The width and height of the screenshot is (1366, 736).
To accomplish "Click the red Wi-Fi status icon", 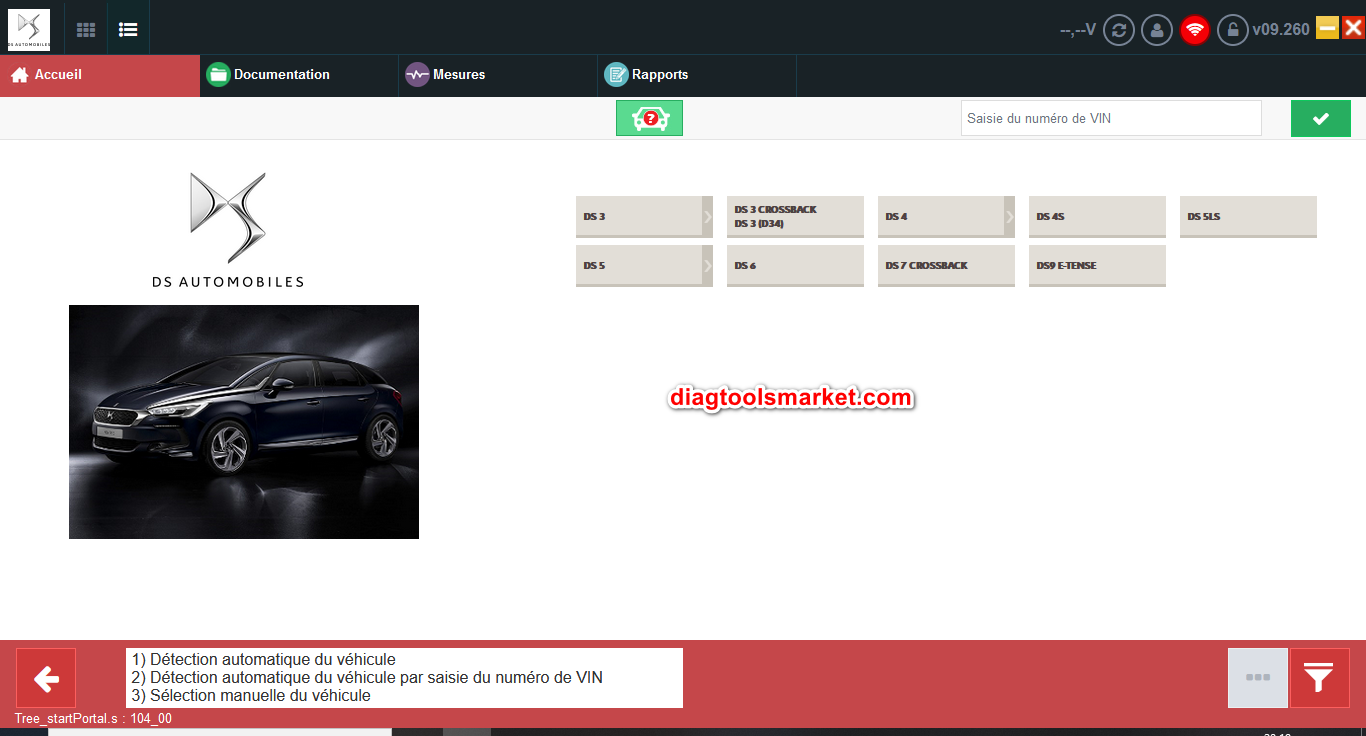I will tap(1195, 30).
